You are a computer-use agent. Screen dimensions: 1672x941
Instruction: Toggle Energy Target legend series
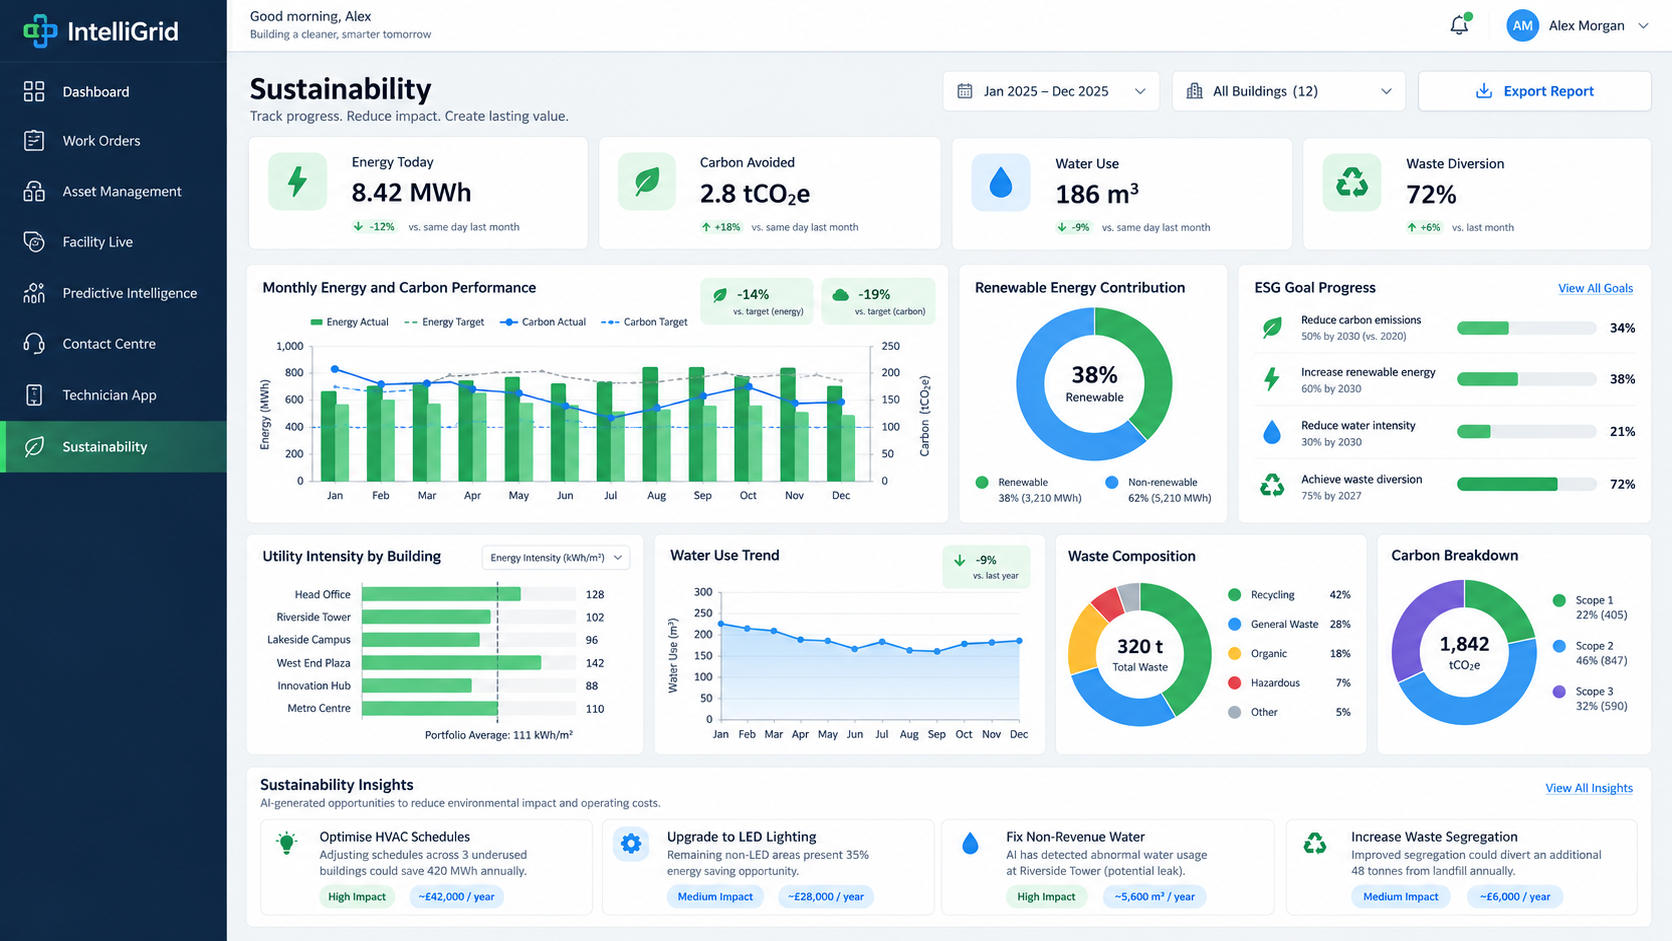point(444,322)
